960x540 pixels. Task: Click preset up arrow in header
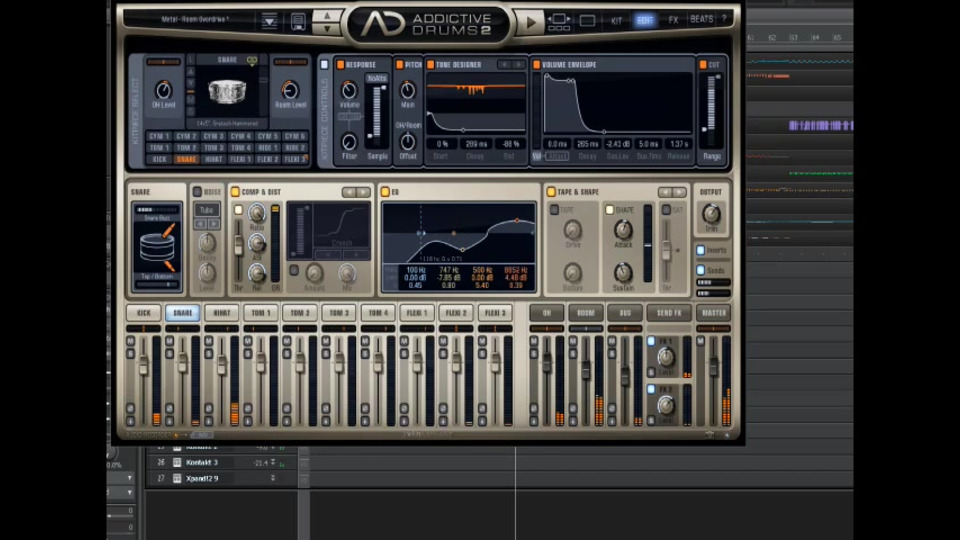point(327,16)
